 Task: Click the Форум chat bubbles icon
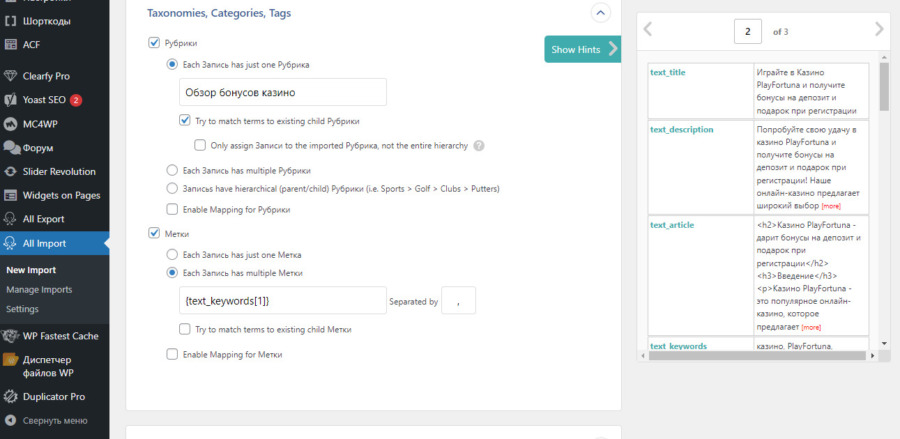11,147
